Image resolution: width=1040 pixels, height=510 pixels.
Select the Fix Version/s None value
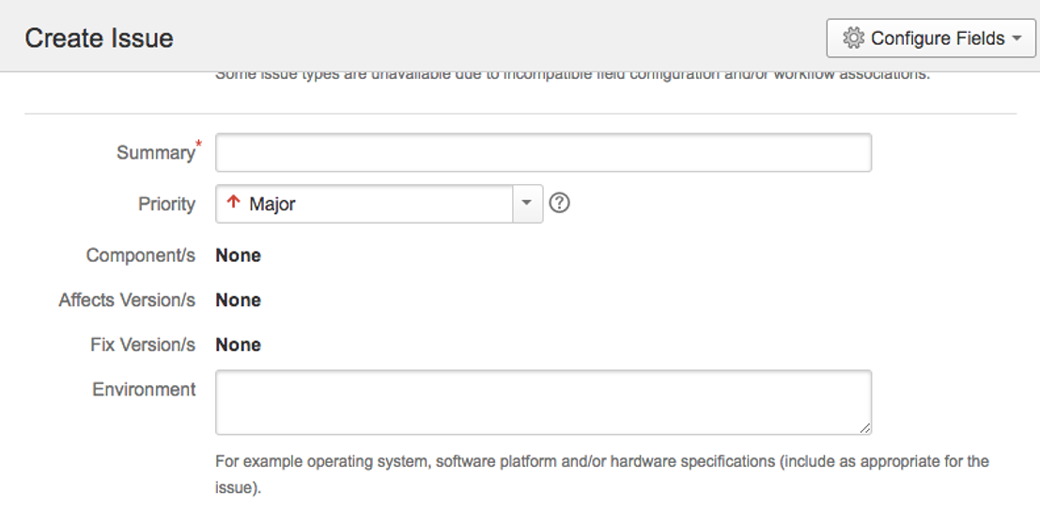(238, 345)
